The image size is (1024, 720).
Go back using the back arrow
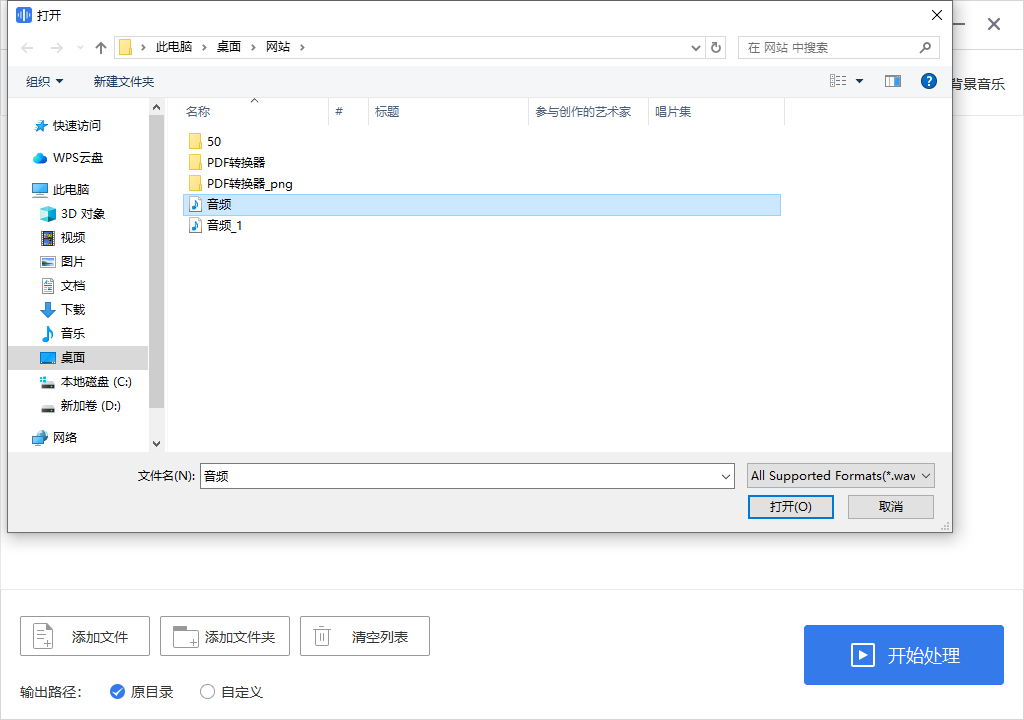click(x=27, y=48)
